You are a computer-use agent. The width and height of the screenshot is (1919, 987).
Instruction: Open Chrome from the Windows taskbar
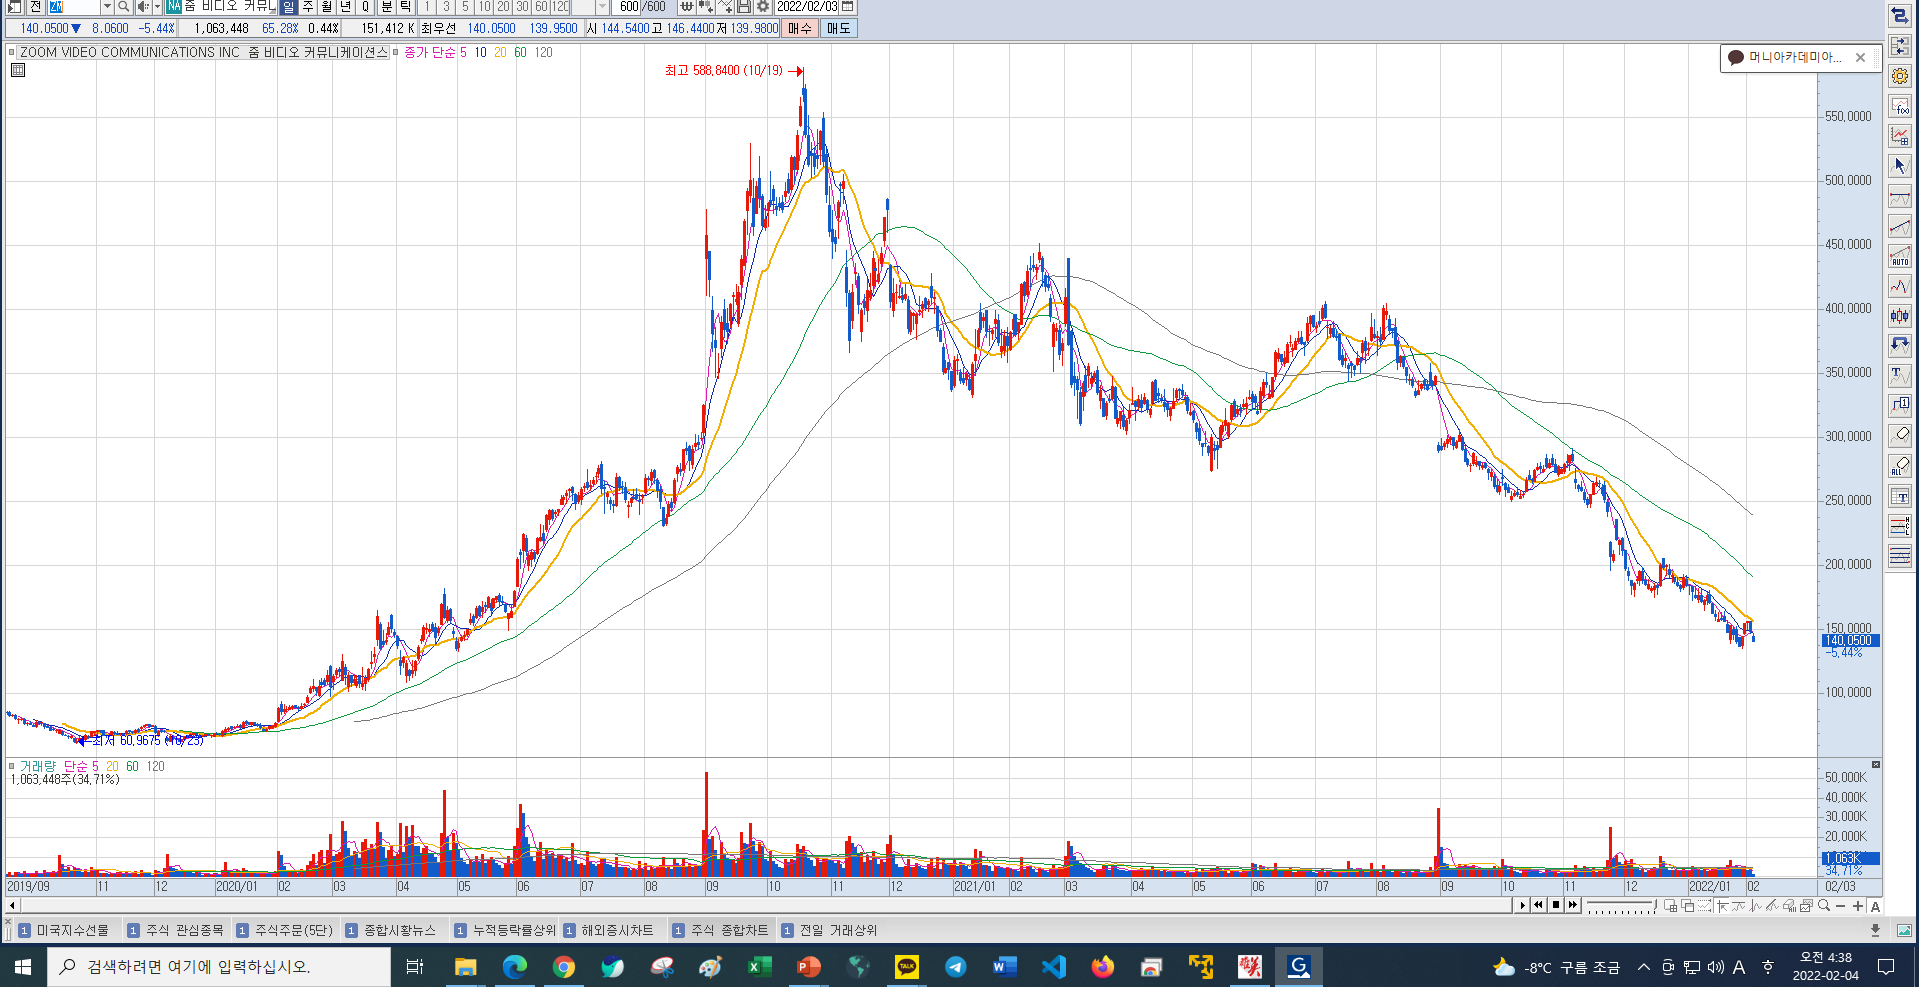(x=564, y=966)
